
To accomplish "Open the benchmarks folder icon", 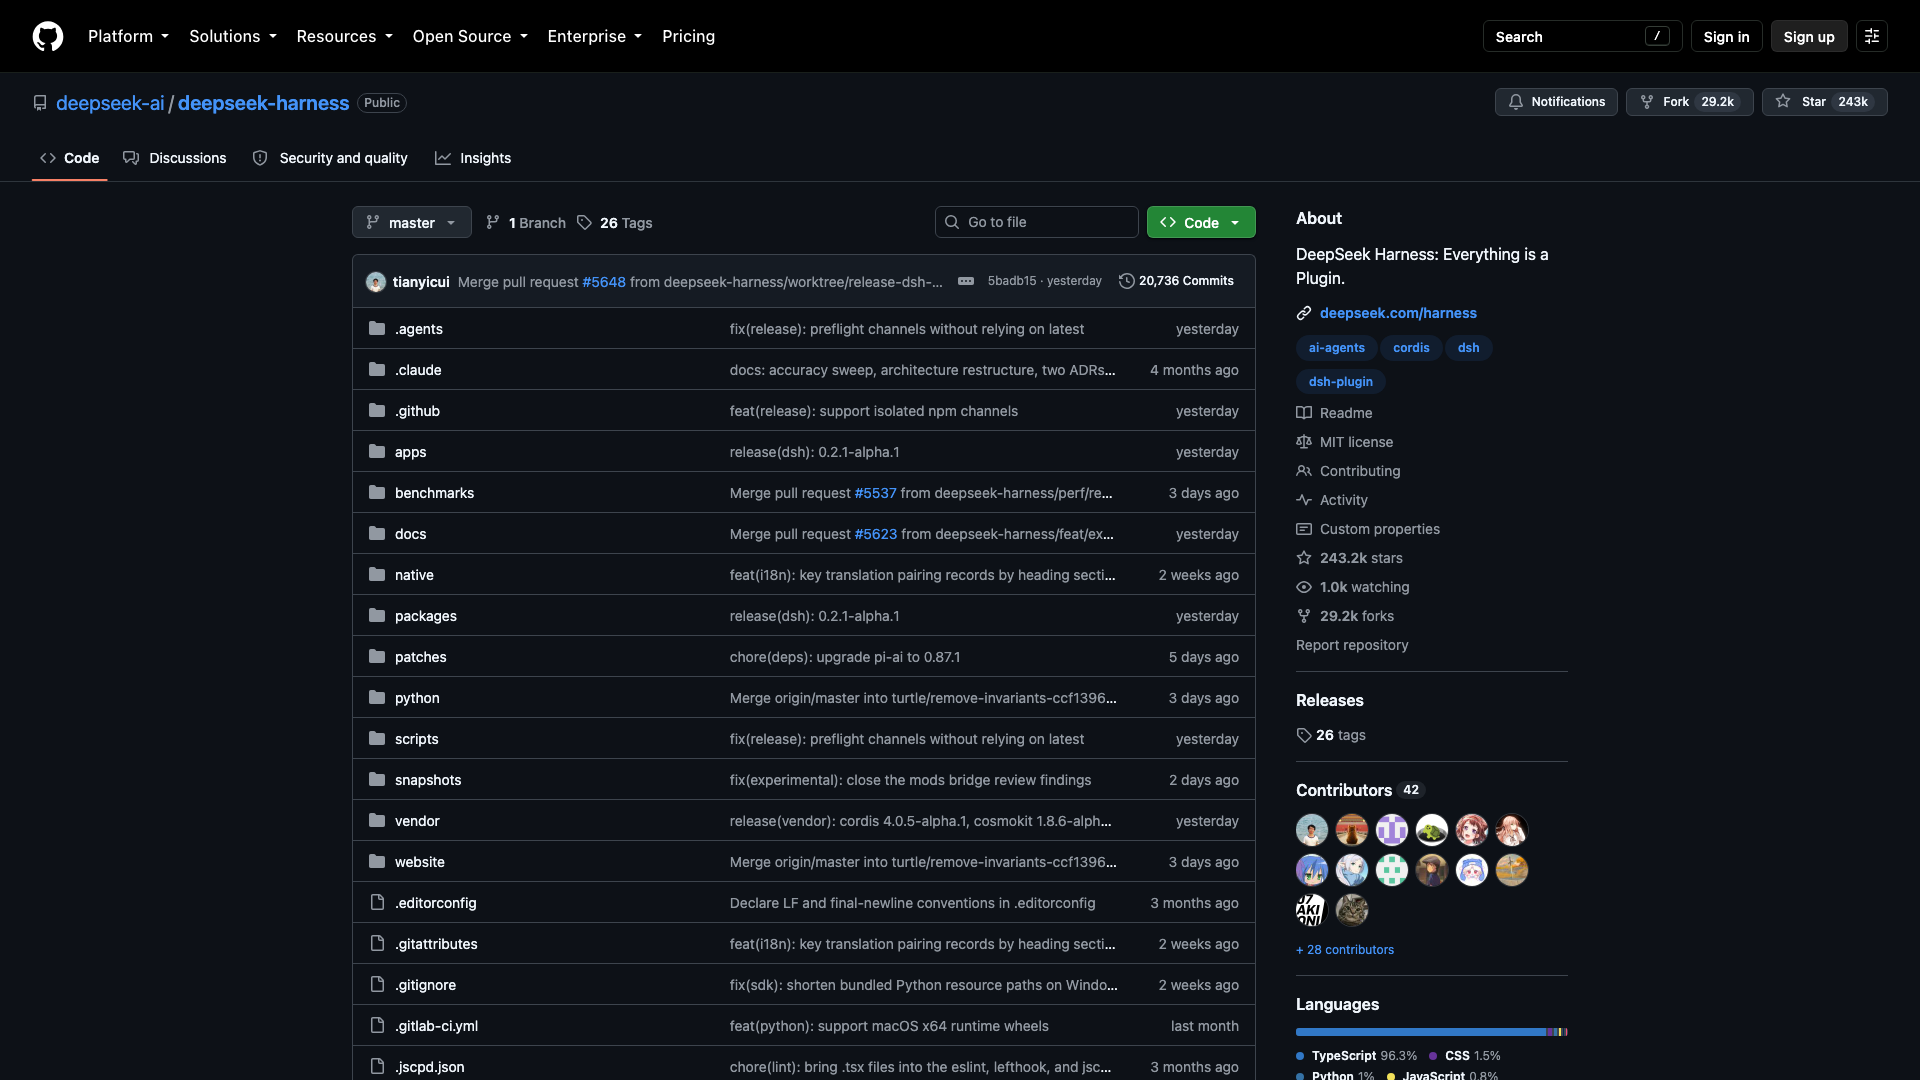I will [377, 492].
